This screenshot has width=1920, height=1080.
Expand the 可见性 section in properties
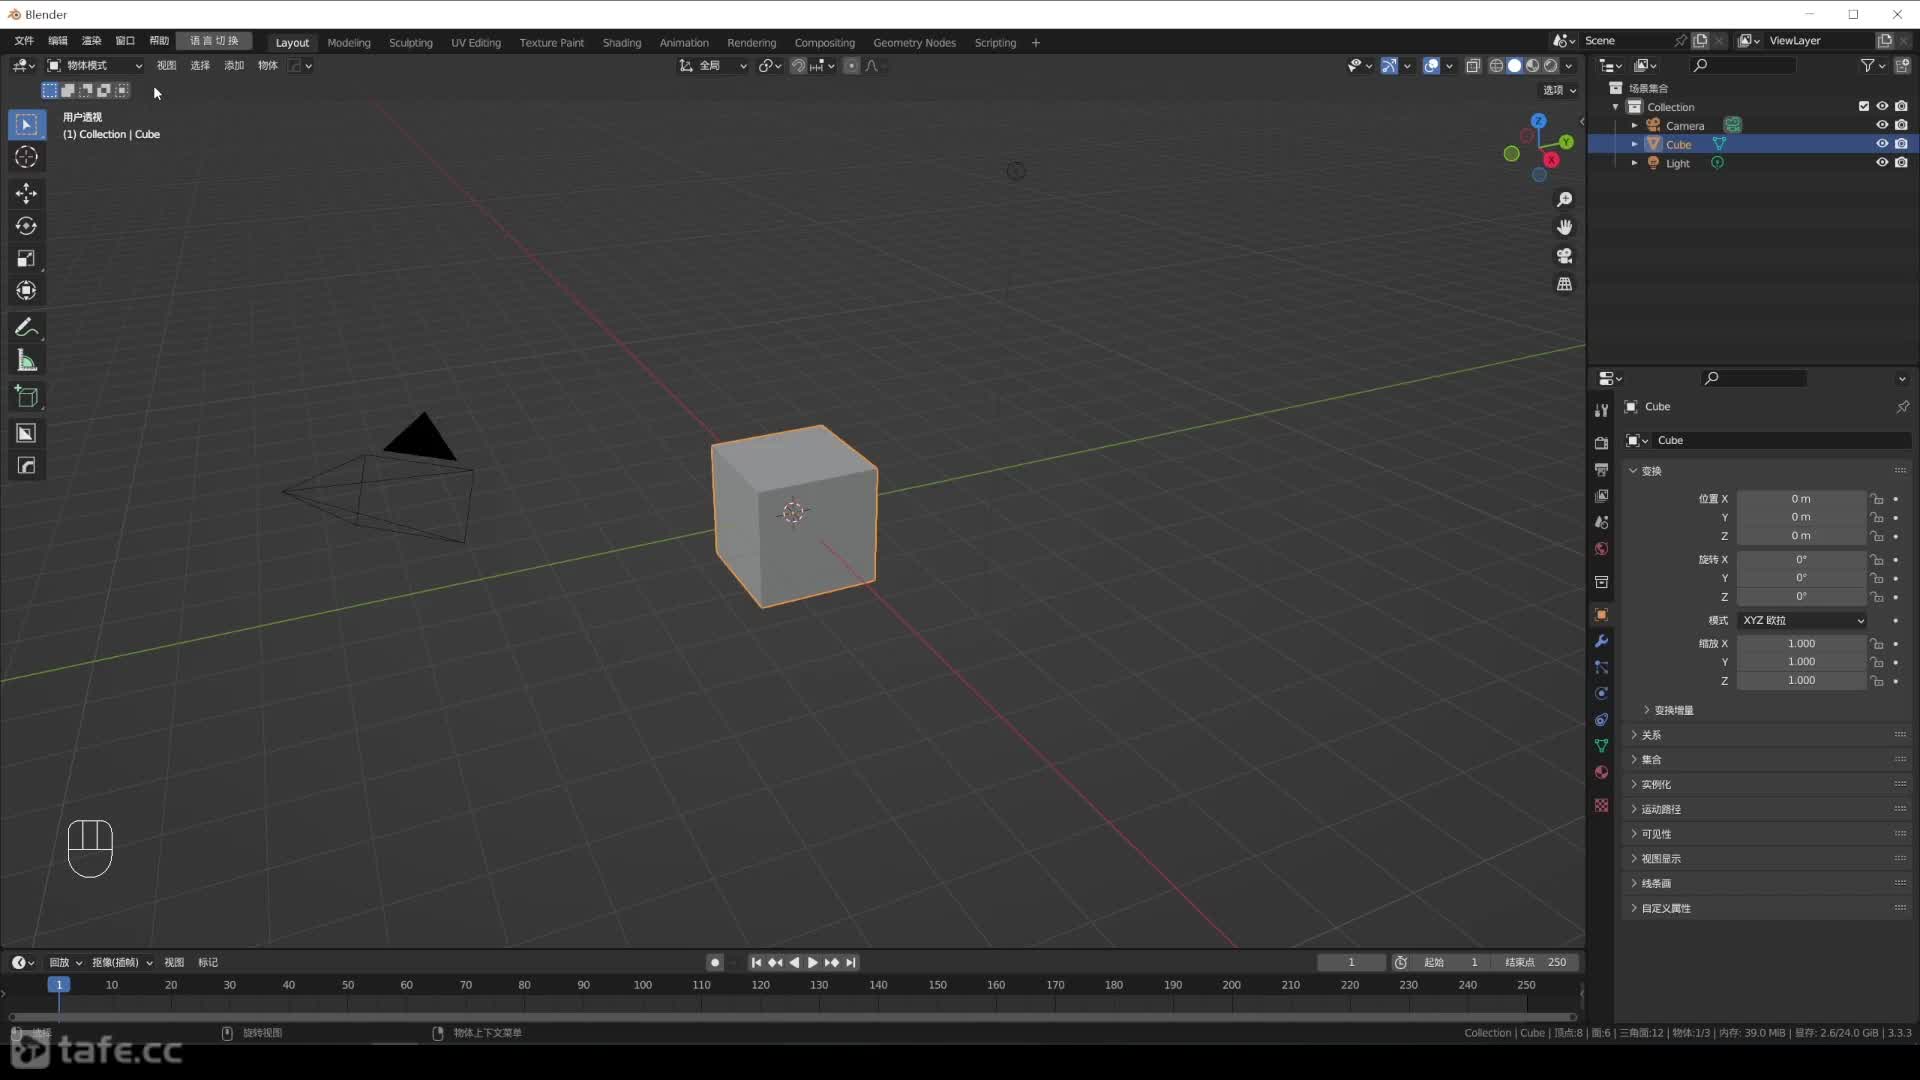point(1655,833)
